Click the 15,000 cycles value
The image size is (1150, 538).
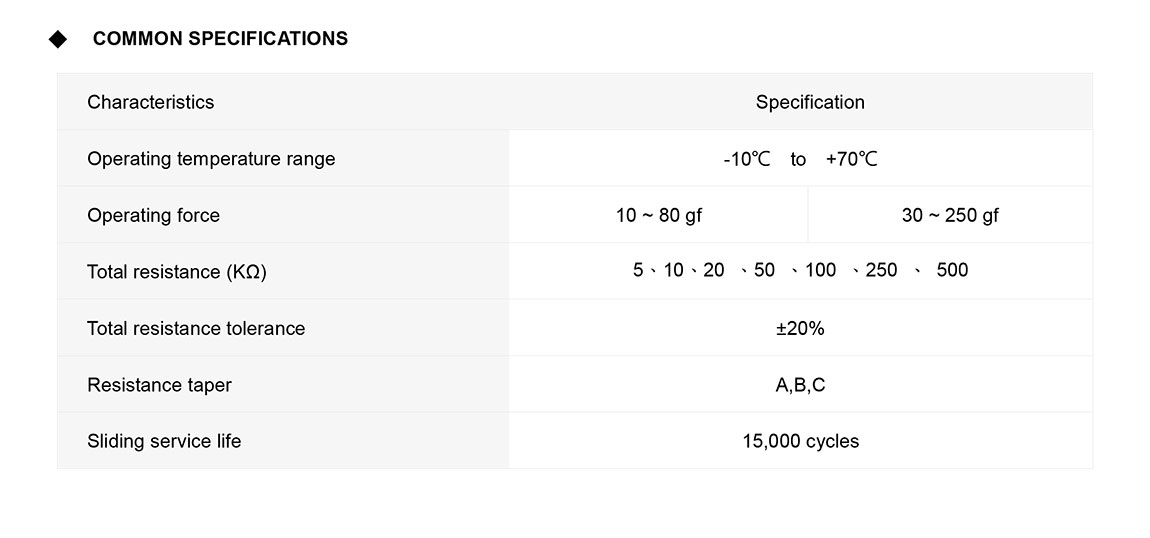[800, 441]
